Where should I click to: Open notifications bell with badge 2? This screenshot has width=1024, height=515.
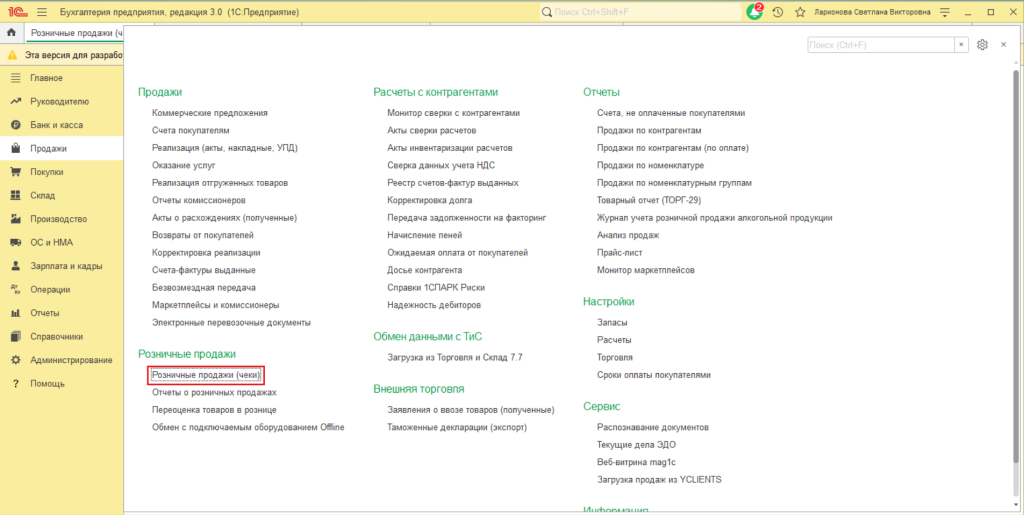click(754, 12)
